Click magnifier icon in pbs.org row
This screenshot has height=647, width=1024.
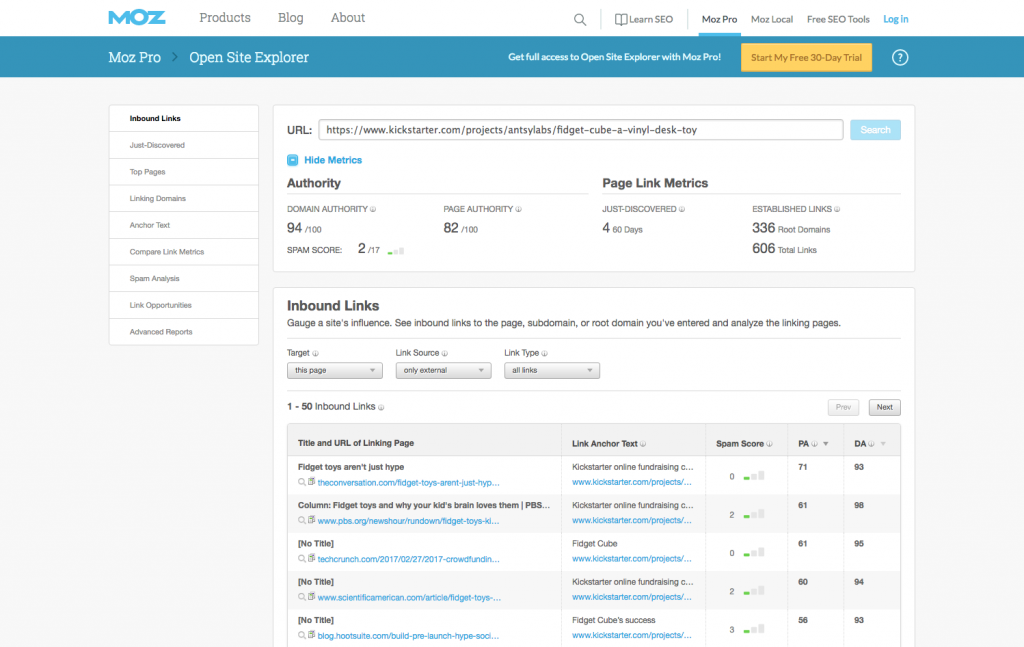[302, 520]
